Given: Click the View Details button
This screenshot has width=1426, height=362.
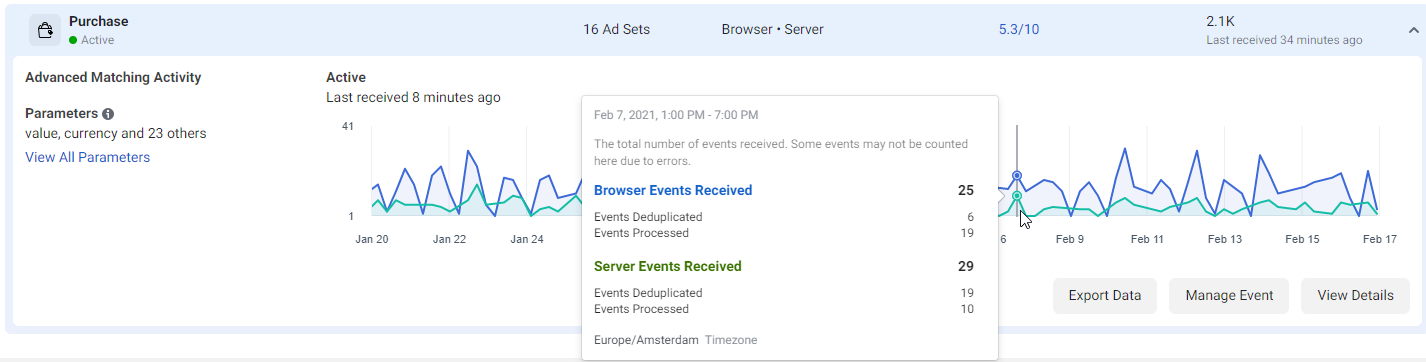Looking at the screenshot, I should pyautogui.click(x=1355, y=295).
